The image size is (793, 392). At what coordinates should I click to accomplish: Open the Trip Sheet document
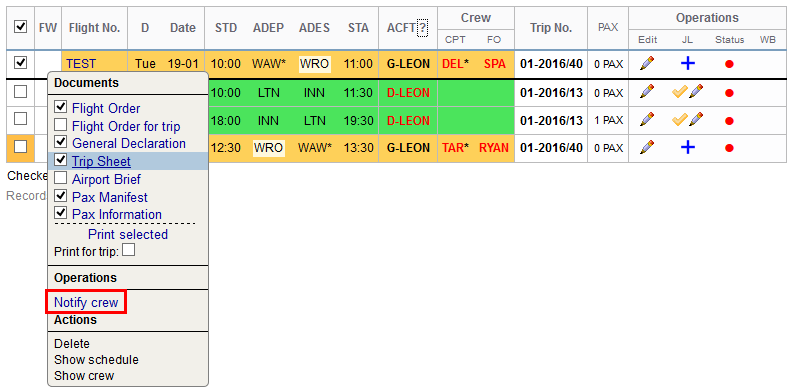(101, 161)
